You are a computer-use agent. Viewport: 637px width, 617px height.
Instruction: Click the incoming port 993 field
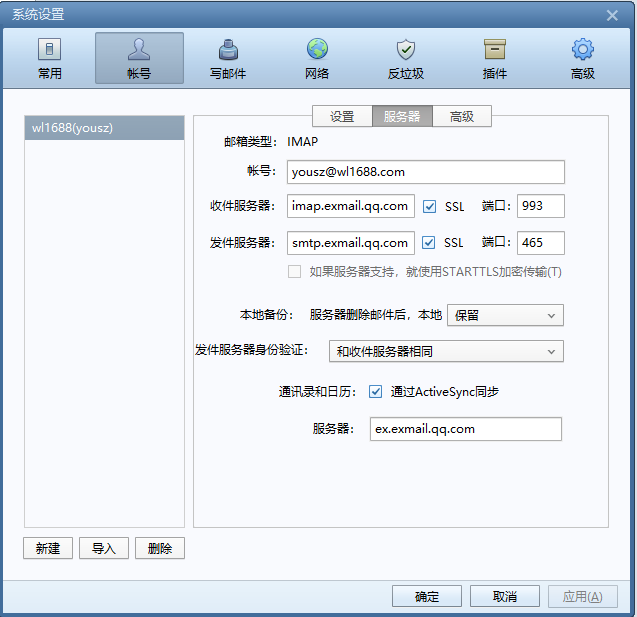[x=541, y=206]
